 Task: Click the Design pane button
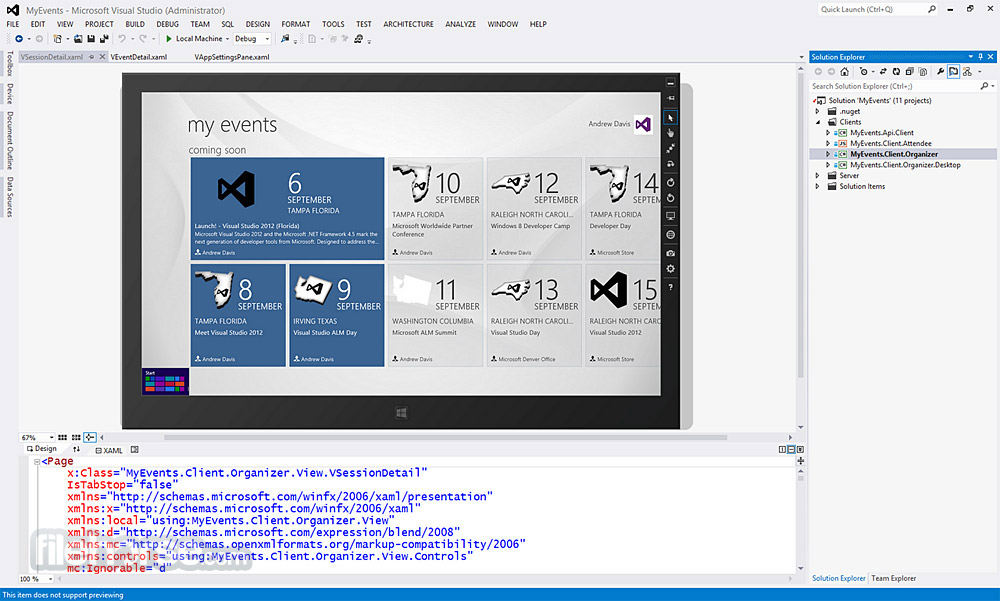[41, 449]
